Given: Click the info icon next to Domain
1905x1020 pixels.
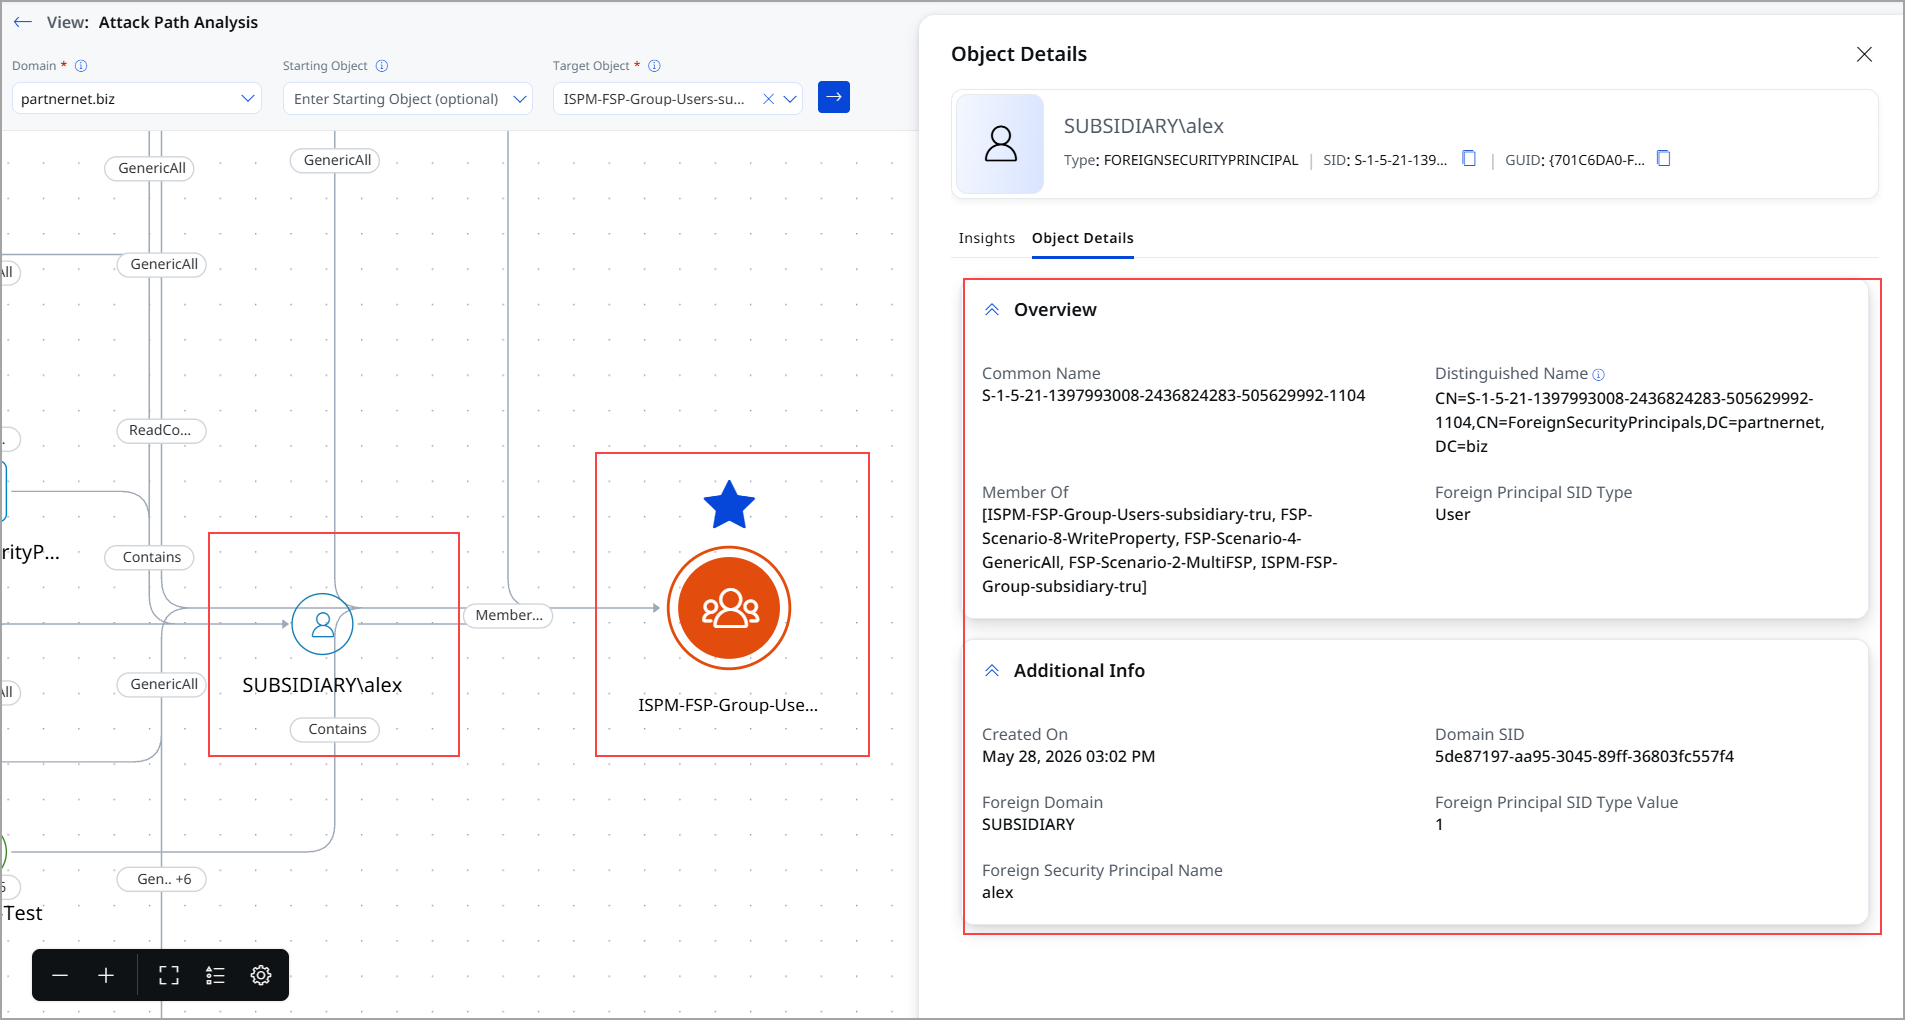Looking at the screenshot, I should point(81,66).
